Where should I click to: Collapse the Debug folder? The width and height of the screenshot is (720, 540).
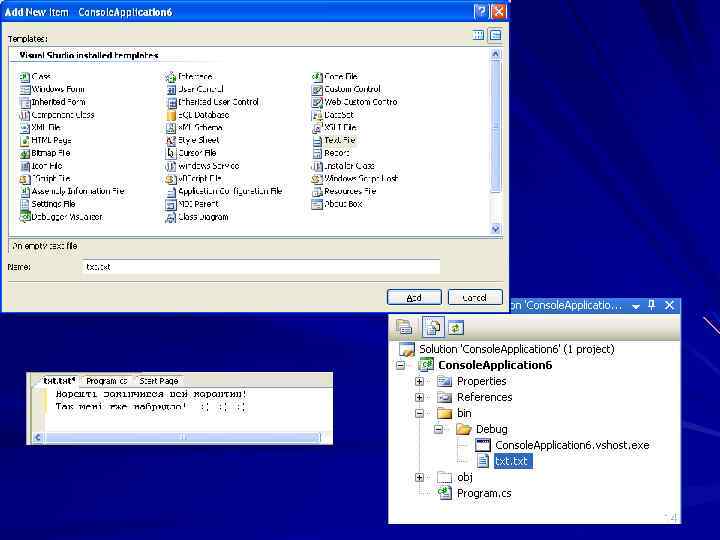439,429
